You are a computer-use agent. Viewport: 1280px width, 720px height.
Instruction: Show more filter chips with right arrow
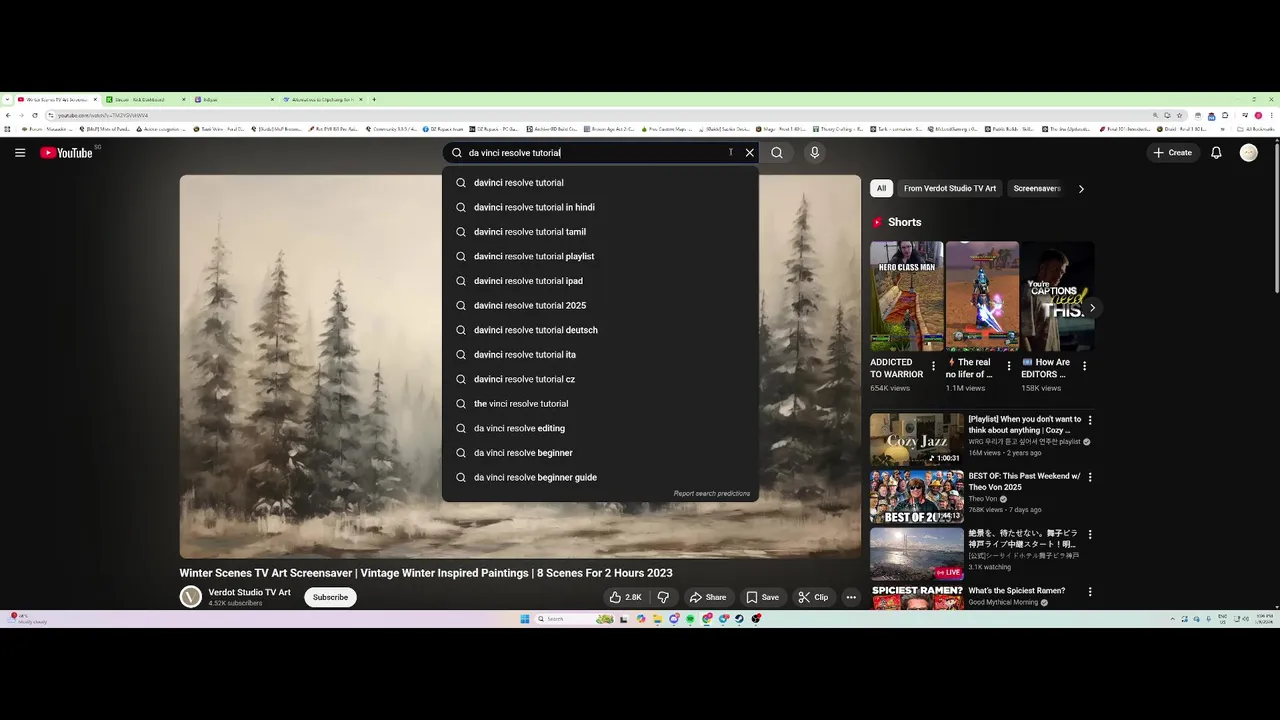[x=1081, y=189]
